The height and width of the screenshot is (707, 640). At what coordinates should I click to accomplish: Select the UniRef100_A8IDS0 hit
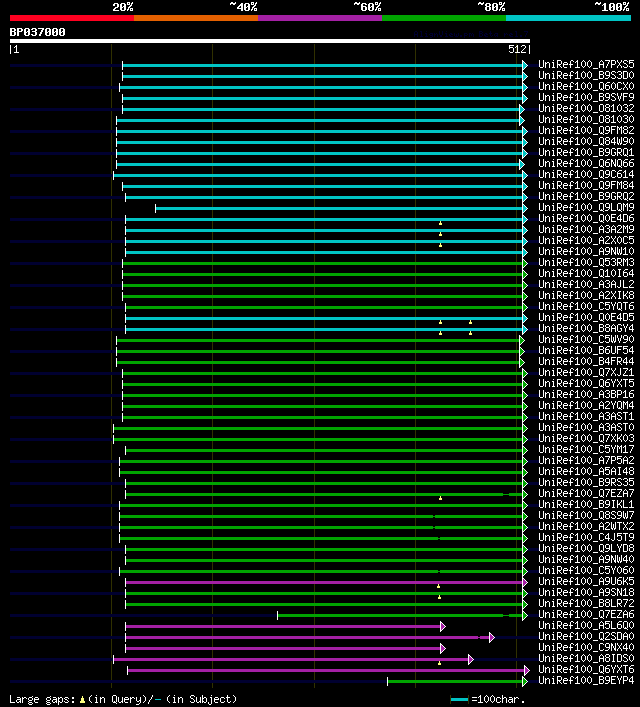point(586,658)
